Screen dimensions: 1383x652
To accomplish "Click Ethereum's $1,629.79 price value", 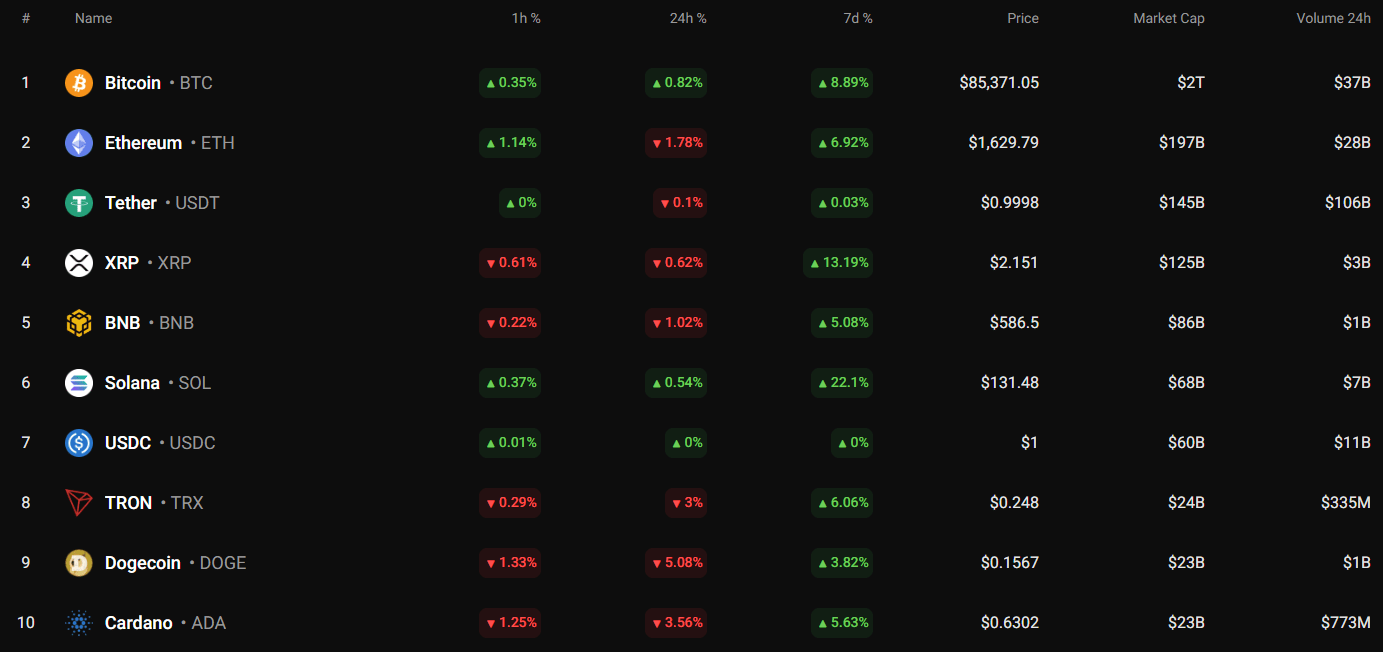I will pyautogui.click(x=1003, y=143).
